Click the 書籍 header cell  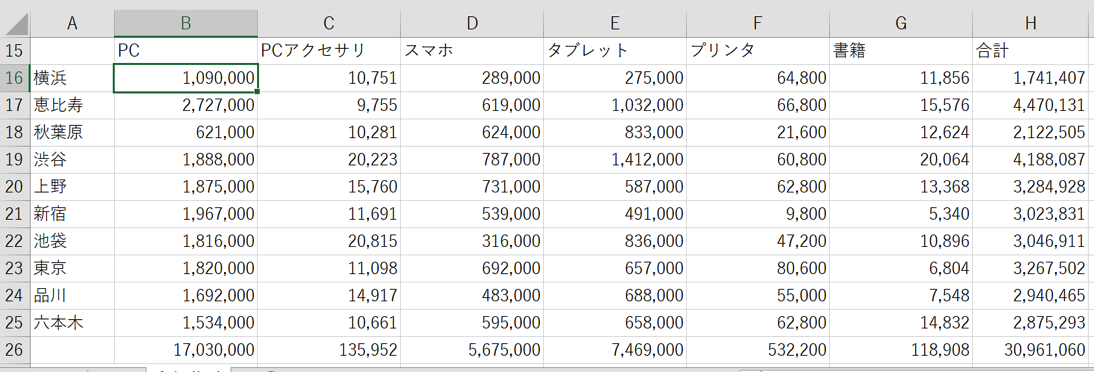[x=901, y=50]
